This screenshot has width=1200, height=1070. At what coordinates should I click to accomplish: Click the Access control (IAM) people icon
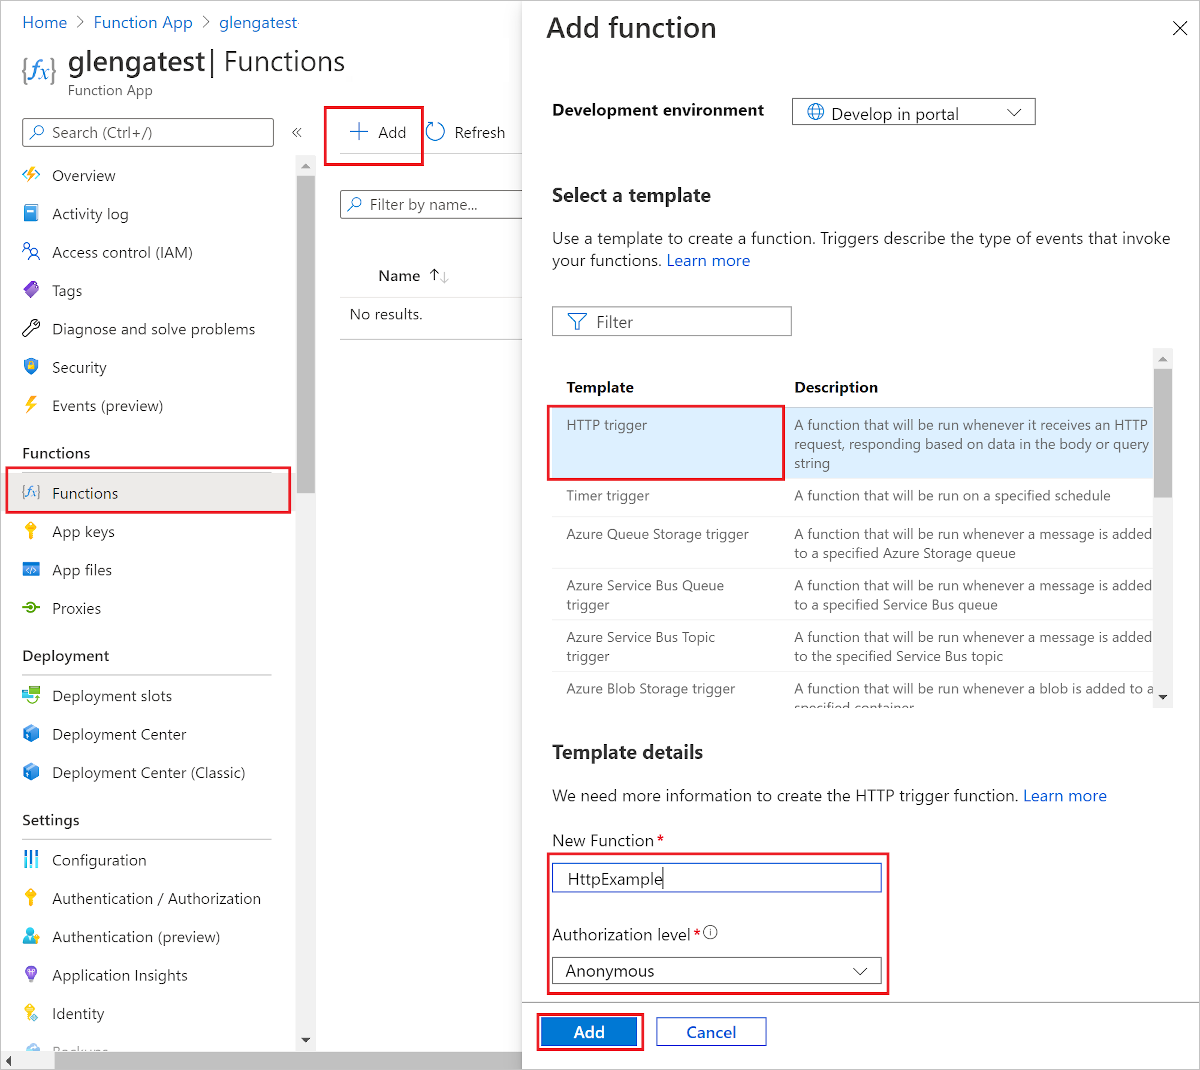pyautogui.click(x=31, y=252)
